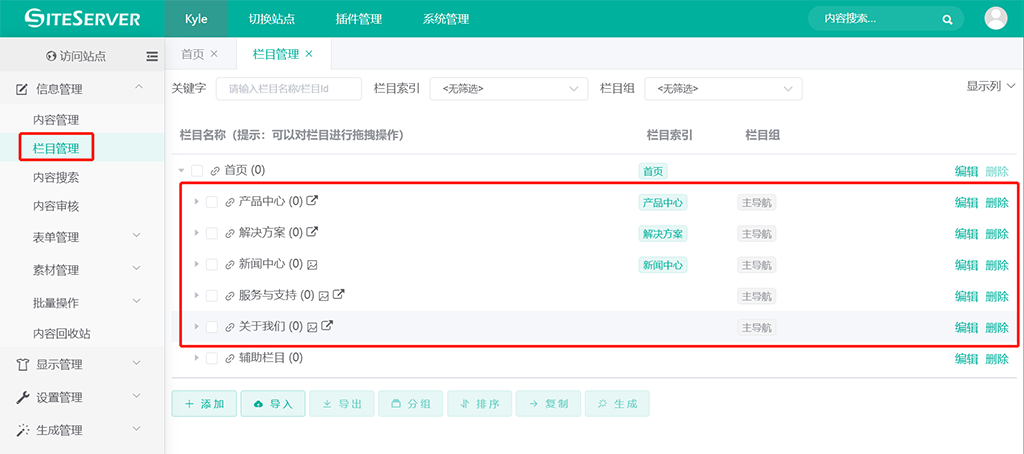Click image icon beside 服务与支持

[323, 296]
